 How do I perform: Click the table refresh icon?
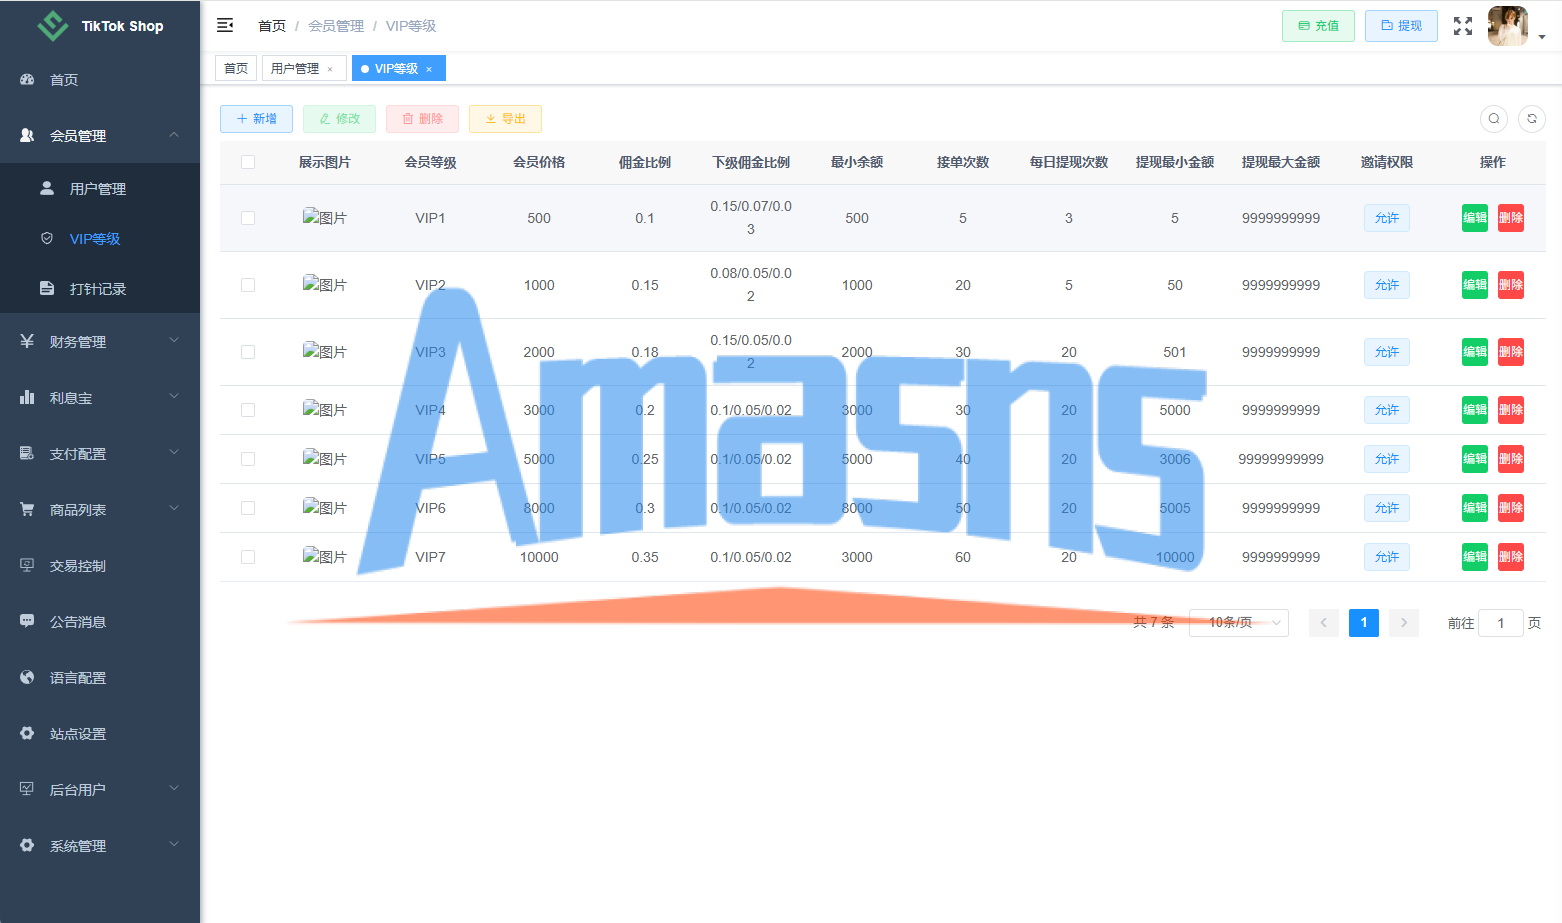(1532, 119)
